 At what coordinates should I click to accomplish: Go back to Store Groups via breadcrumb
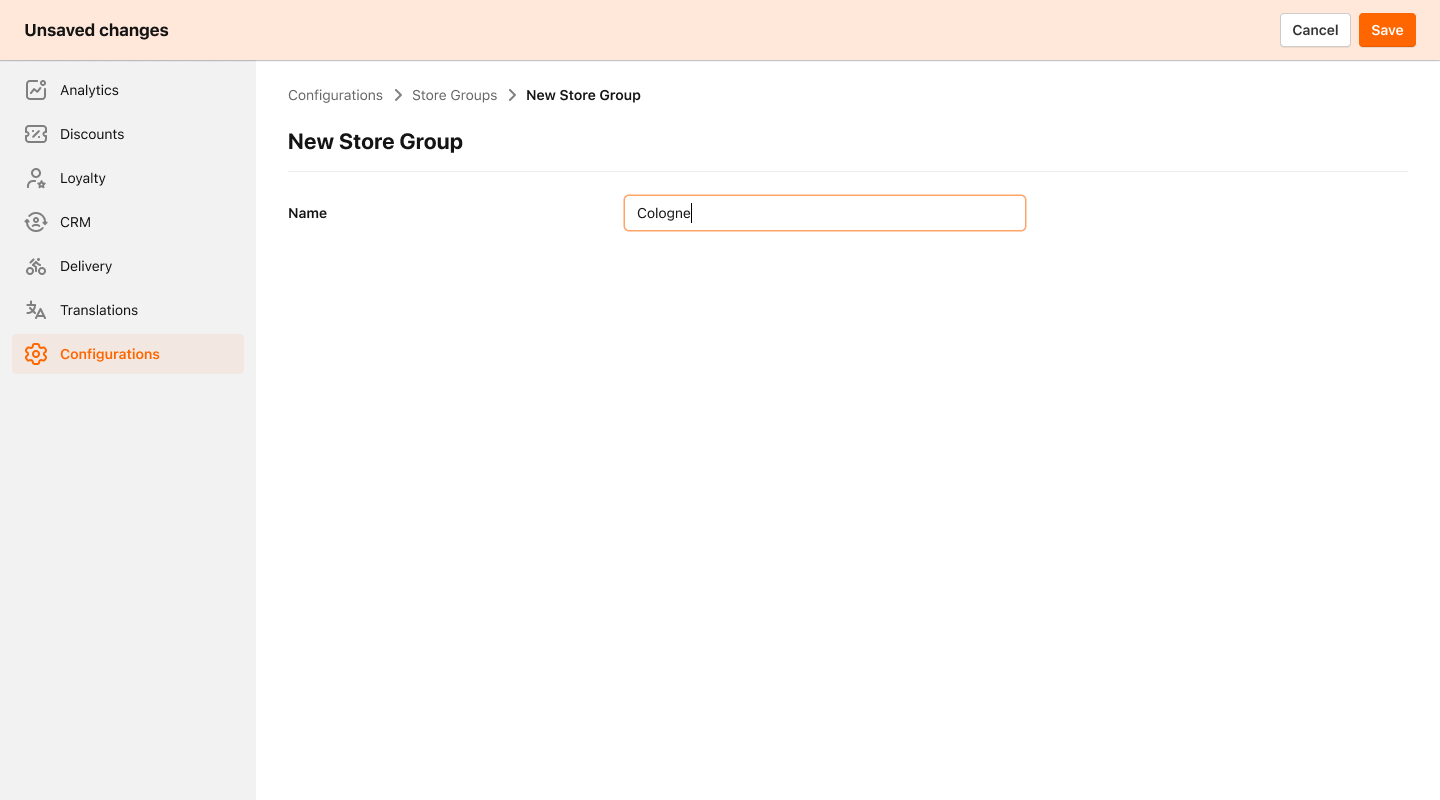pos(455,95)
